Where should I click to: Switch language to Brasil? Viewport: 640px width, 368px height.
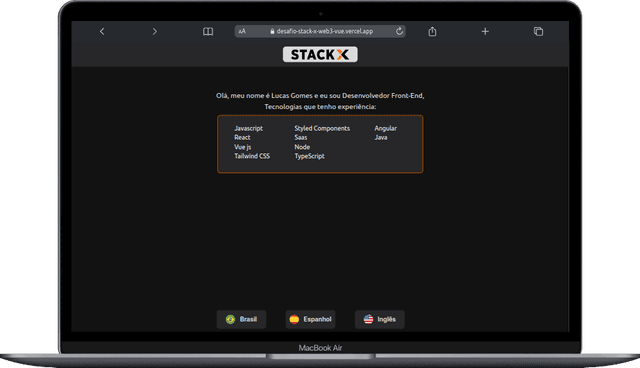(x=241, y=319)
